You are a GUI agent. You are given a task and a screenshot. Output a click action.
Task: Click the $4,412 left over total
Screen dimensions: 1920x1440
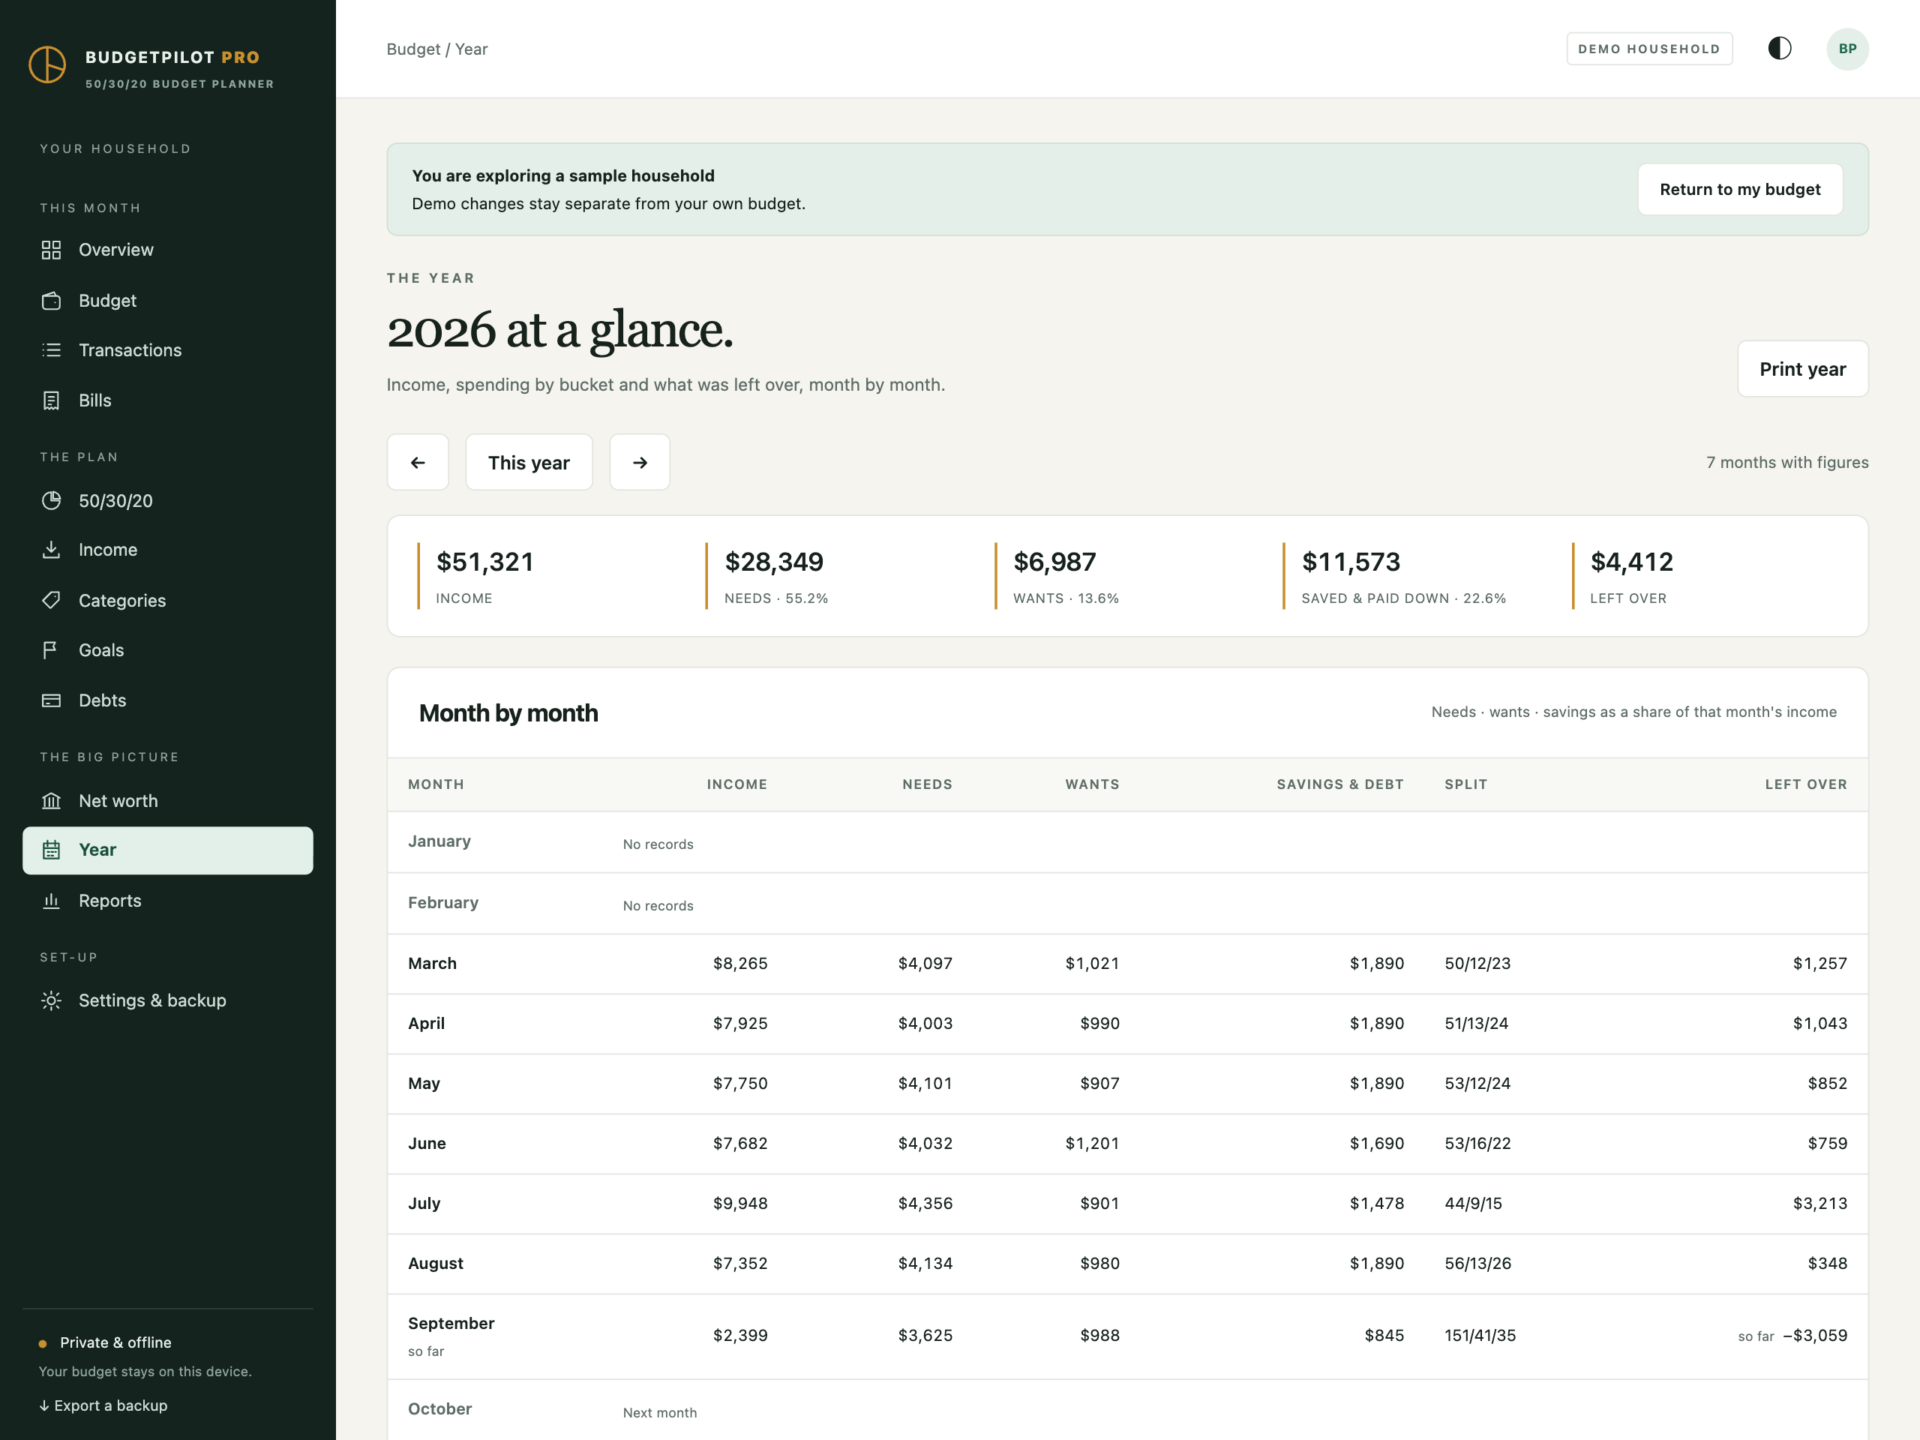[x=1632, y=562]
